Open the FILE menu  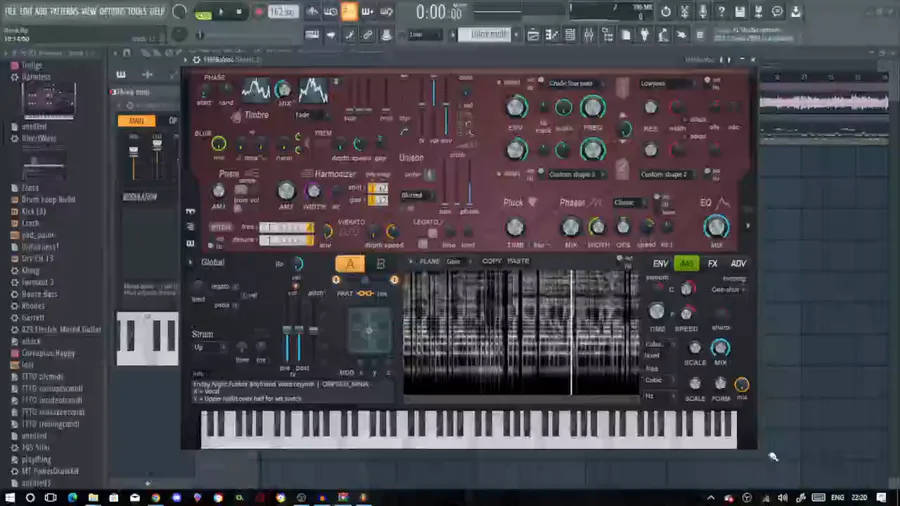coord(10,11)
